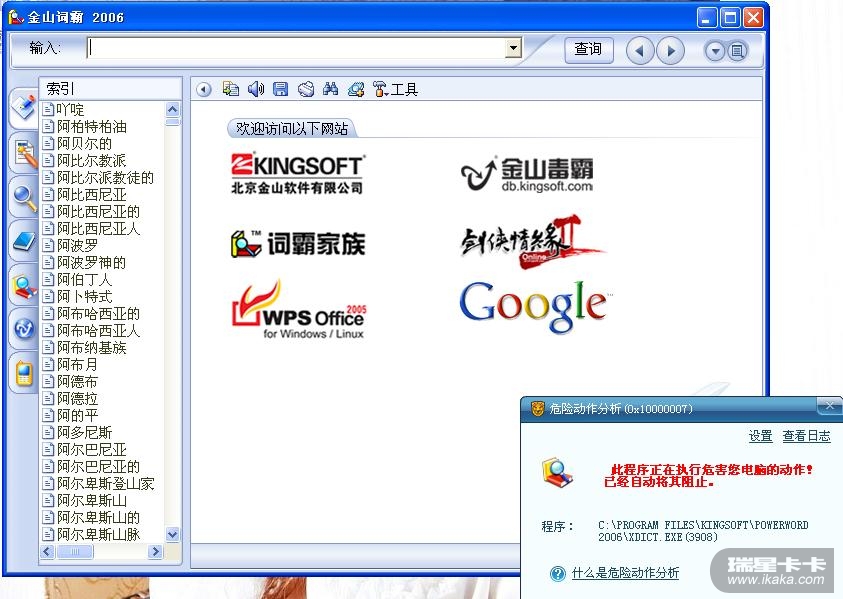Select the blue globe sidebar tab

(24, 329)
